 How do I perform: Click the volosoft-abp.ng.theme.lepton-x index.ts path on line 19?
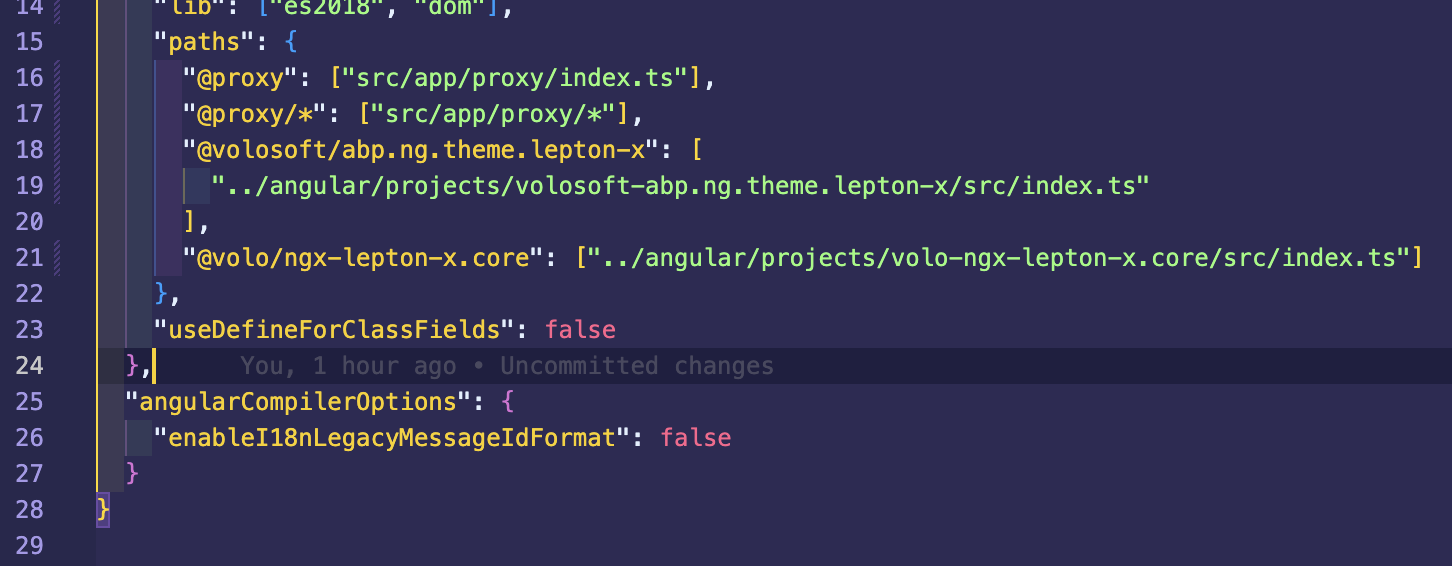click(x=680, y=186)
